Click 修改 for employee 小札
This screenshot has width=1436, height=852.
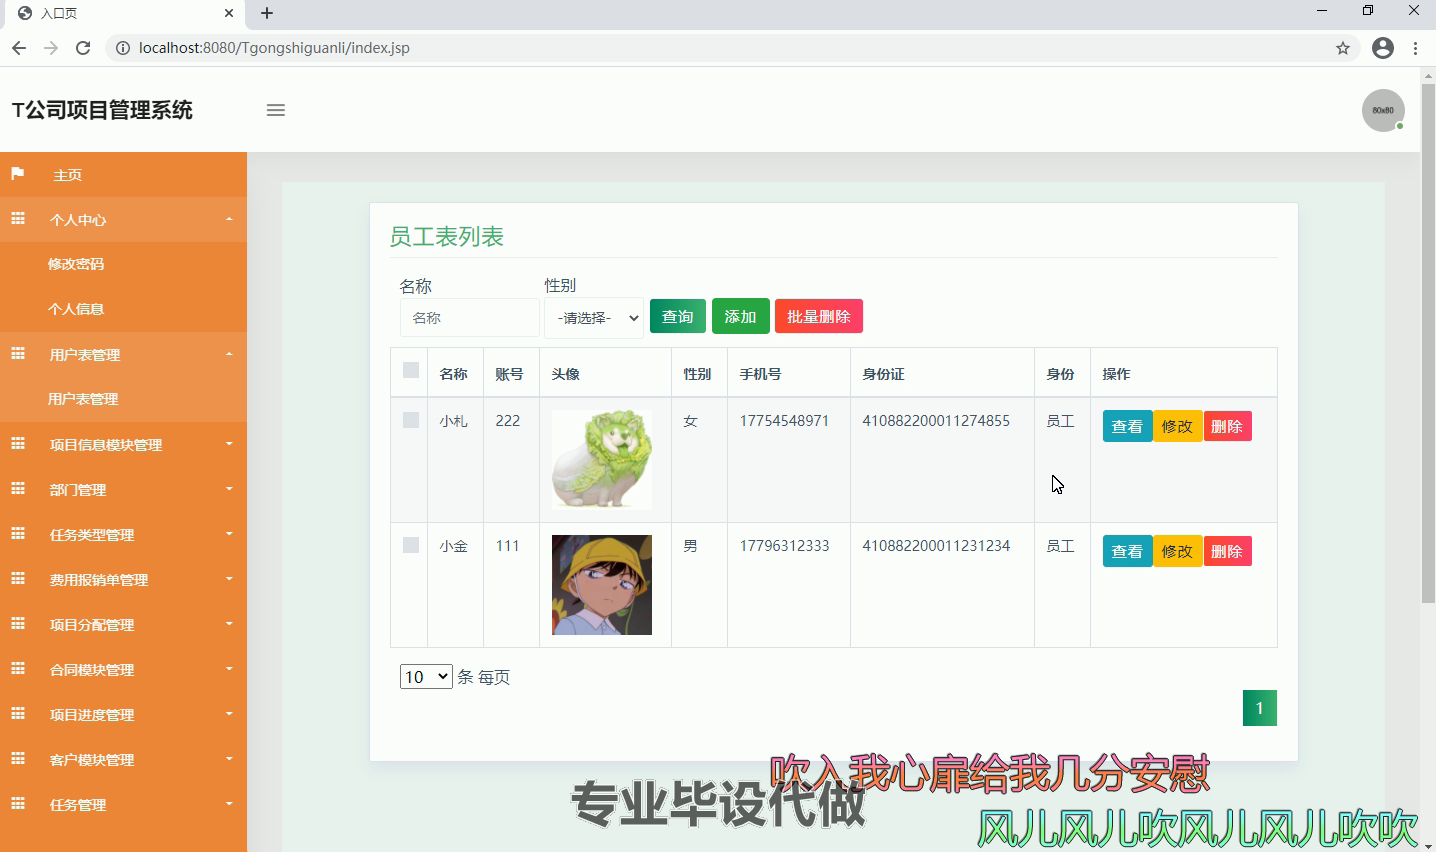pos(1177,426)
